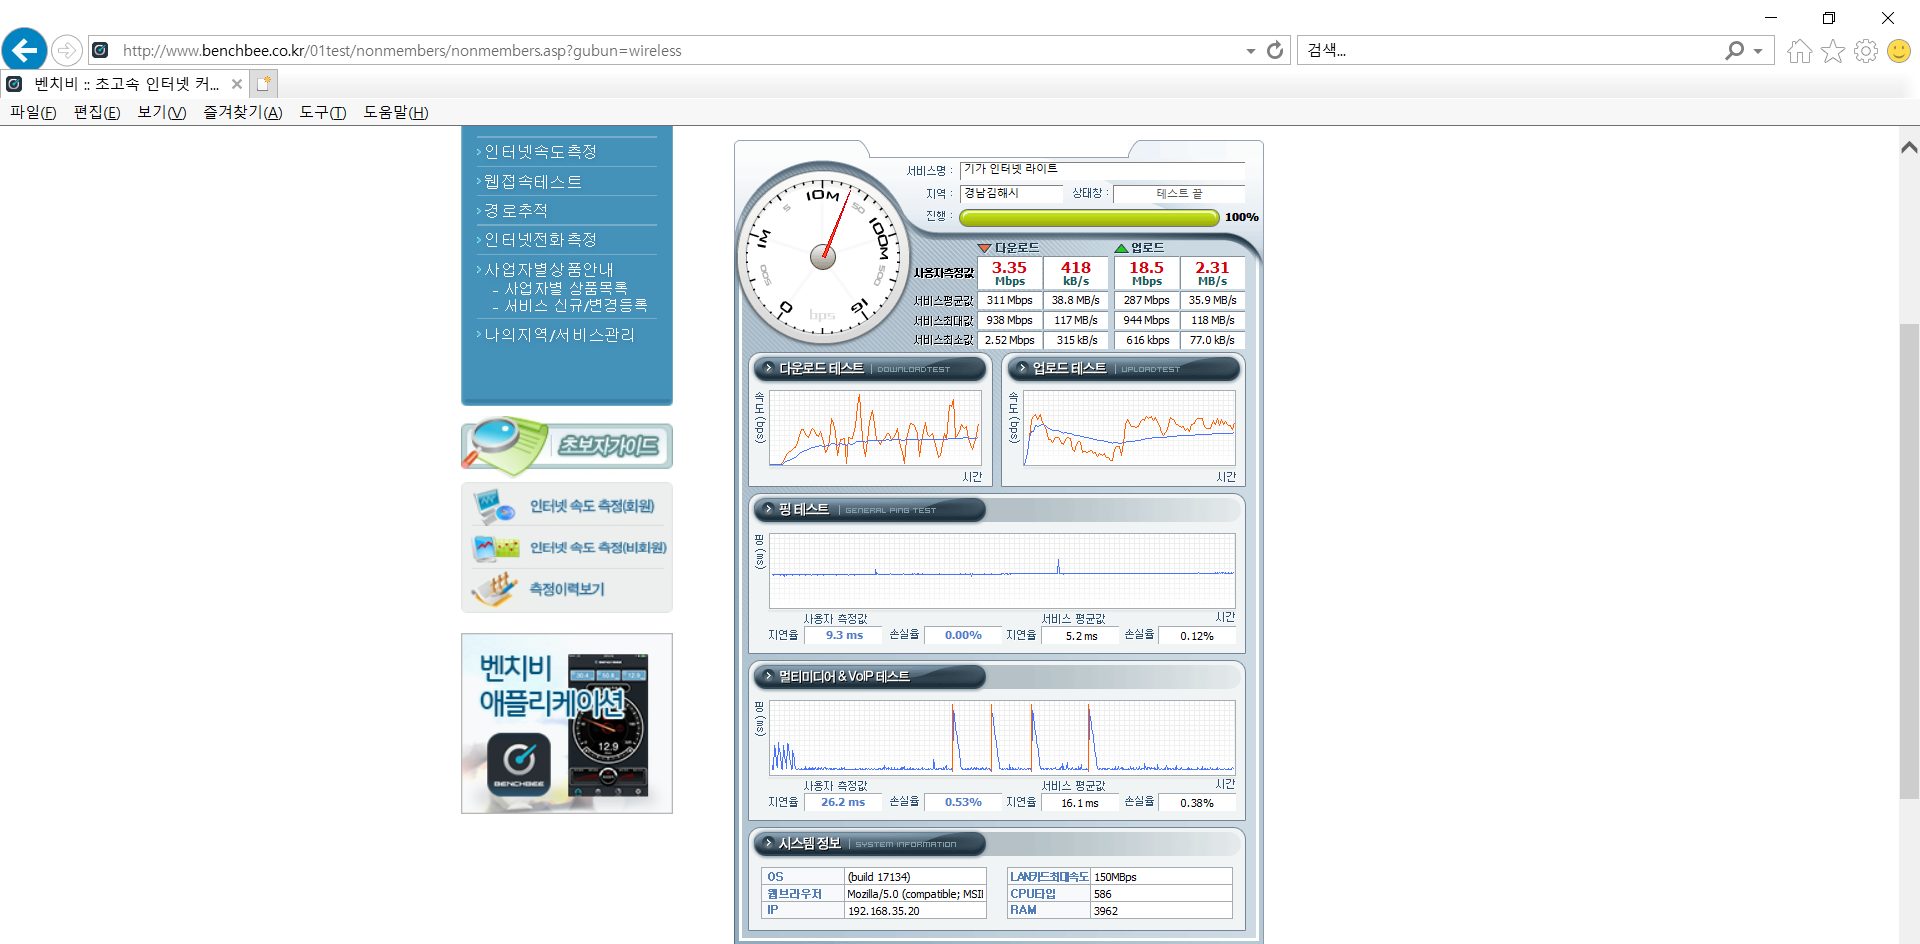Open the 파일(F) menu
This screenshot has height=944, width=1920.
click(x=33, y=112)
